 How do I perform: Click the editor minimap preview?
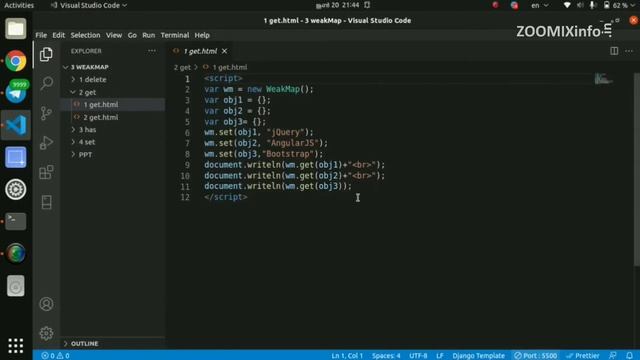click(x=603, y=78)
